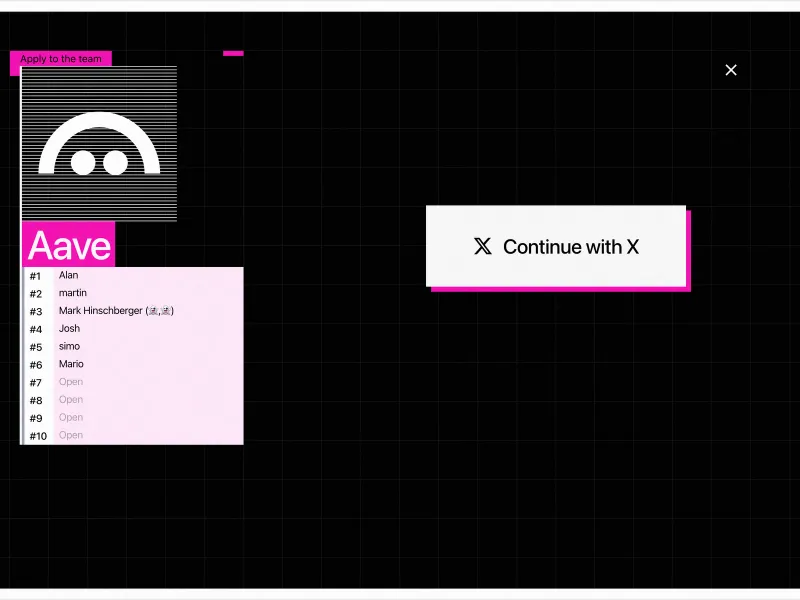This screenshot has height=600, width=800.
Task: Close the dialog with the X icon
Action: (731, 70)
